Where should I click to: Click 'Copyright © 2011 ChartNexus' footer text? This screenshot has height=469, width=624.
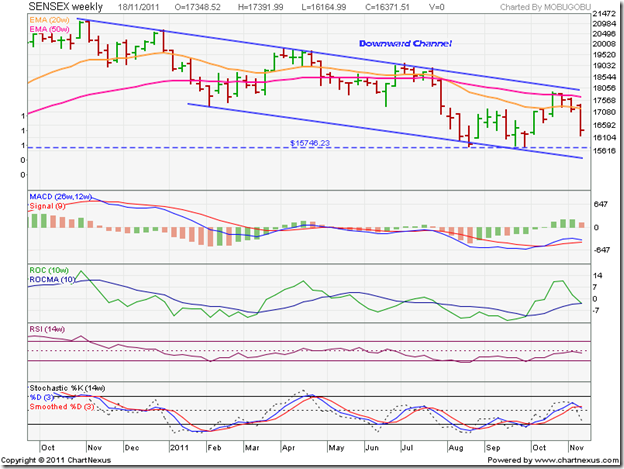tap(56, 460)
